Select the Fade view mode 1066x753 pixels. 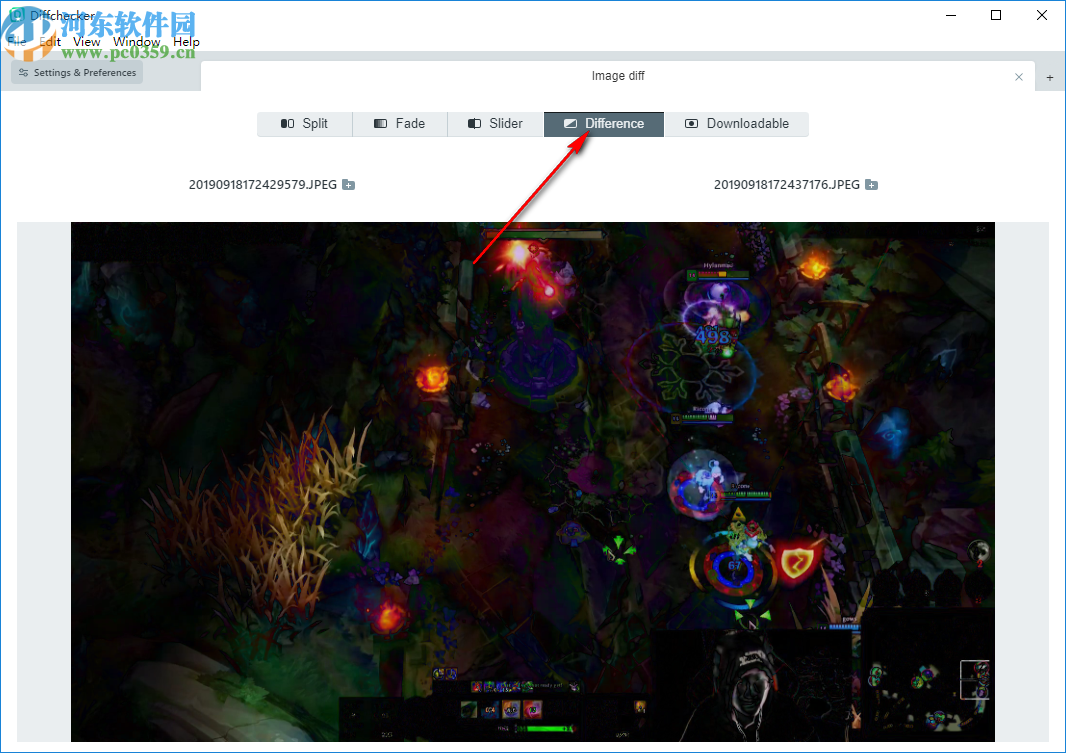coord(400,124)
